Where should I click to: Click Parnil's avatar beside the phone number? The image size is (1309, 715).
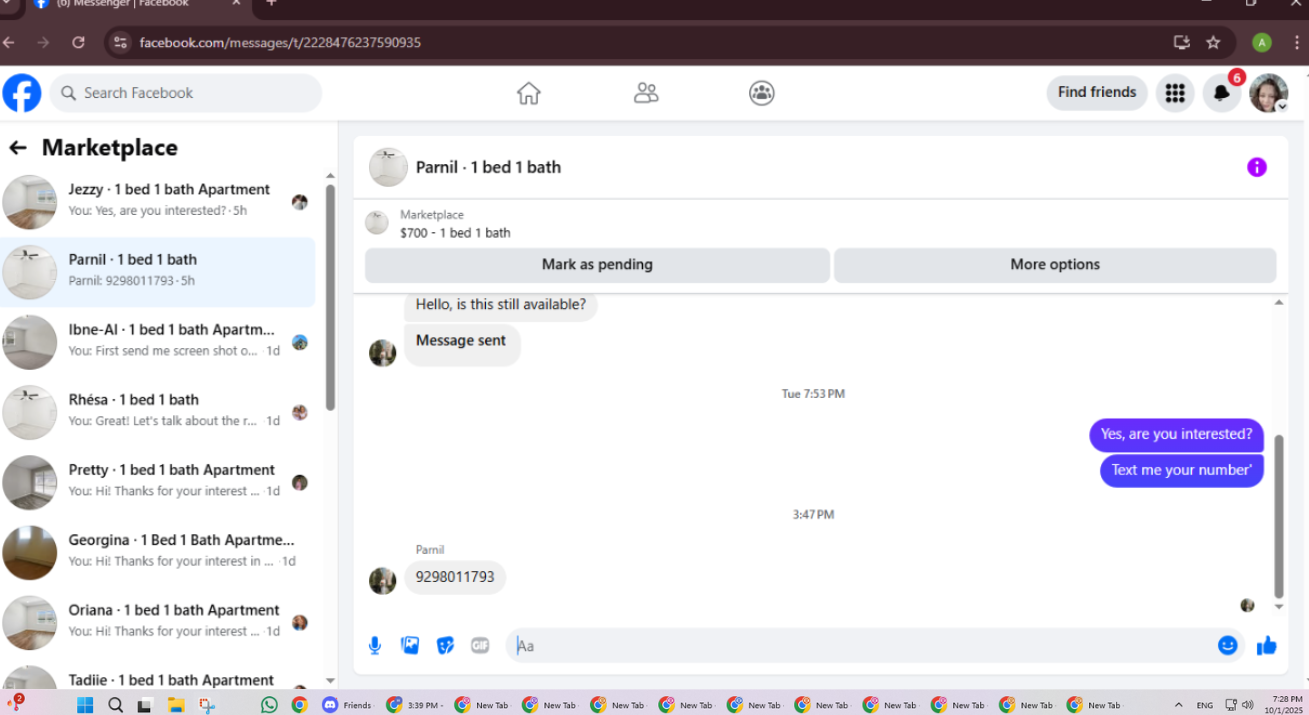pos(382,581)
